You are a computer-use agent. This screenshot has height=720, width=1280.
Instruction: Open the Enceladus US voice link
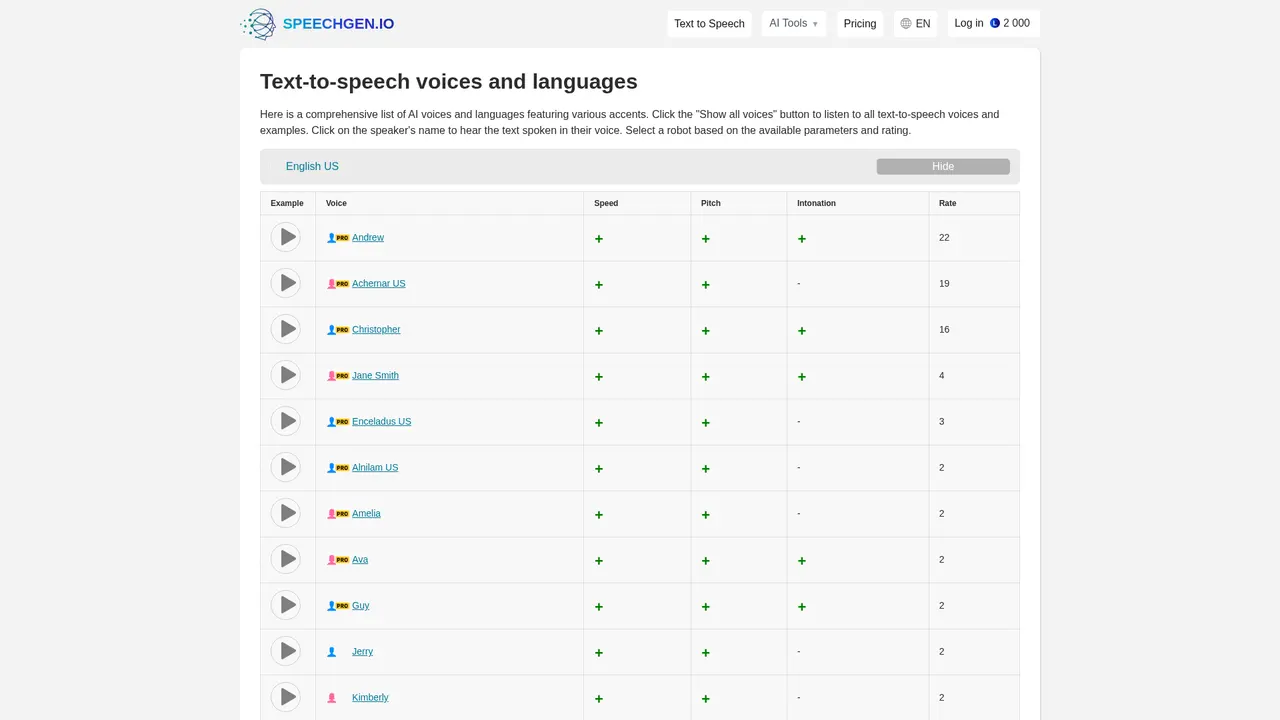coord(381,422)
